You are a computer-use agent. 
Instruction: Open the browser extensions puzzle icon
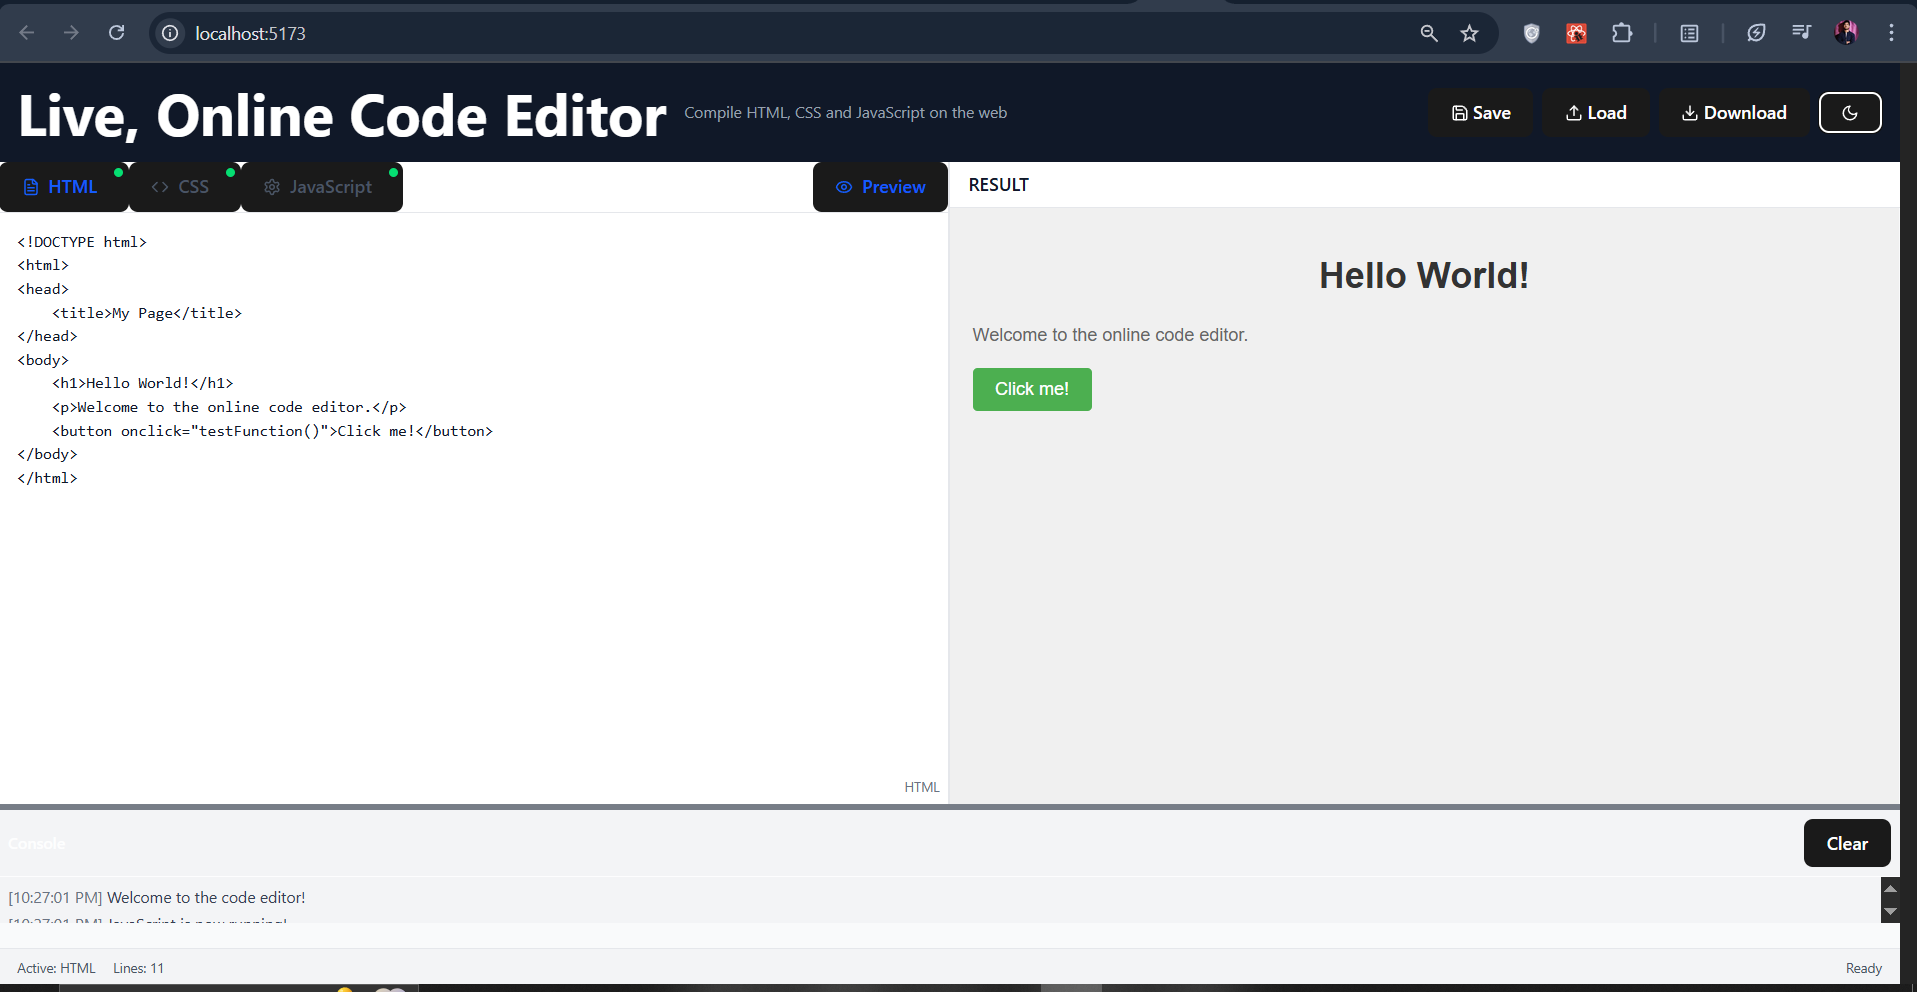pyautogui.click(x=1622, y=33)
